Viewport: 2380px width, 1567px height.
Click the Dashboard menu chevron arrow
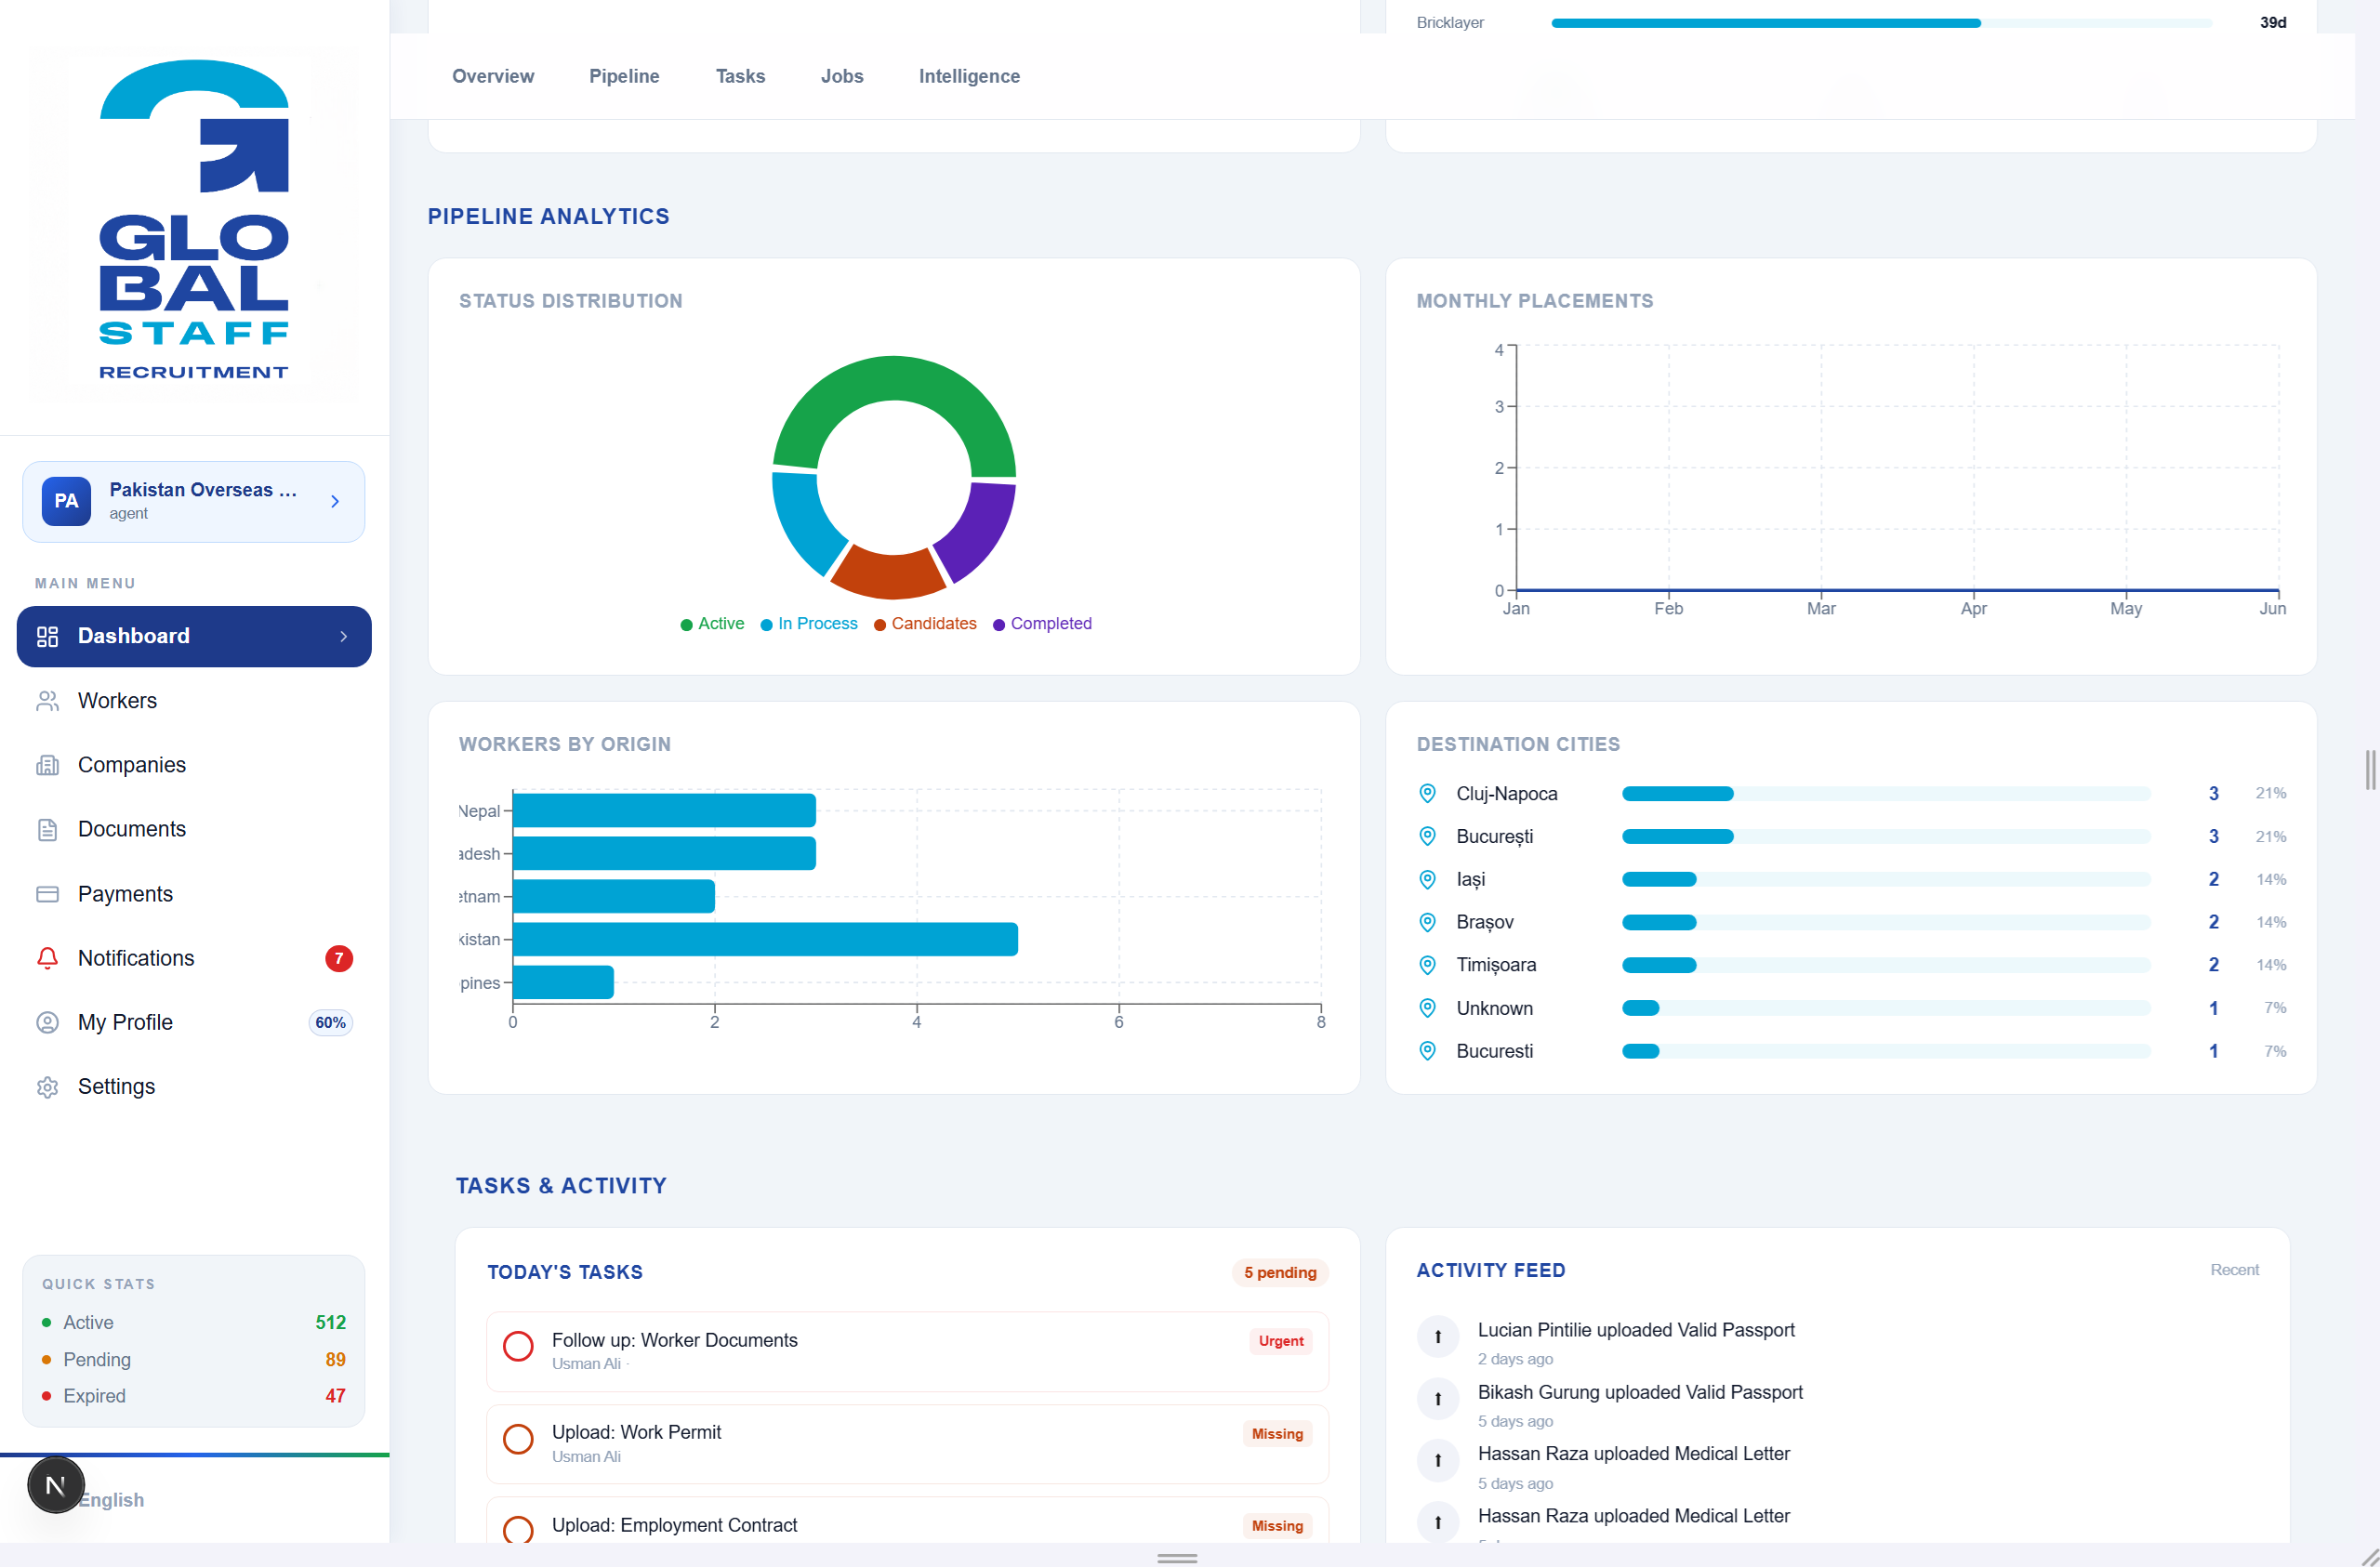[x=344, y=636]
